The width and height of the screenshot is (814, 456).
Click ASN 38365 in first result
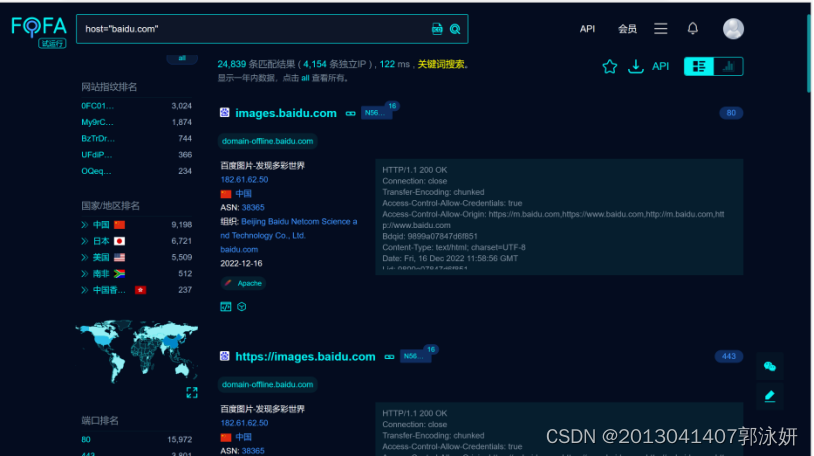pyautogui.click(x=253, y=208)
